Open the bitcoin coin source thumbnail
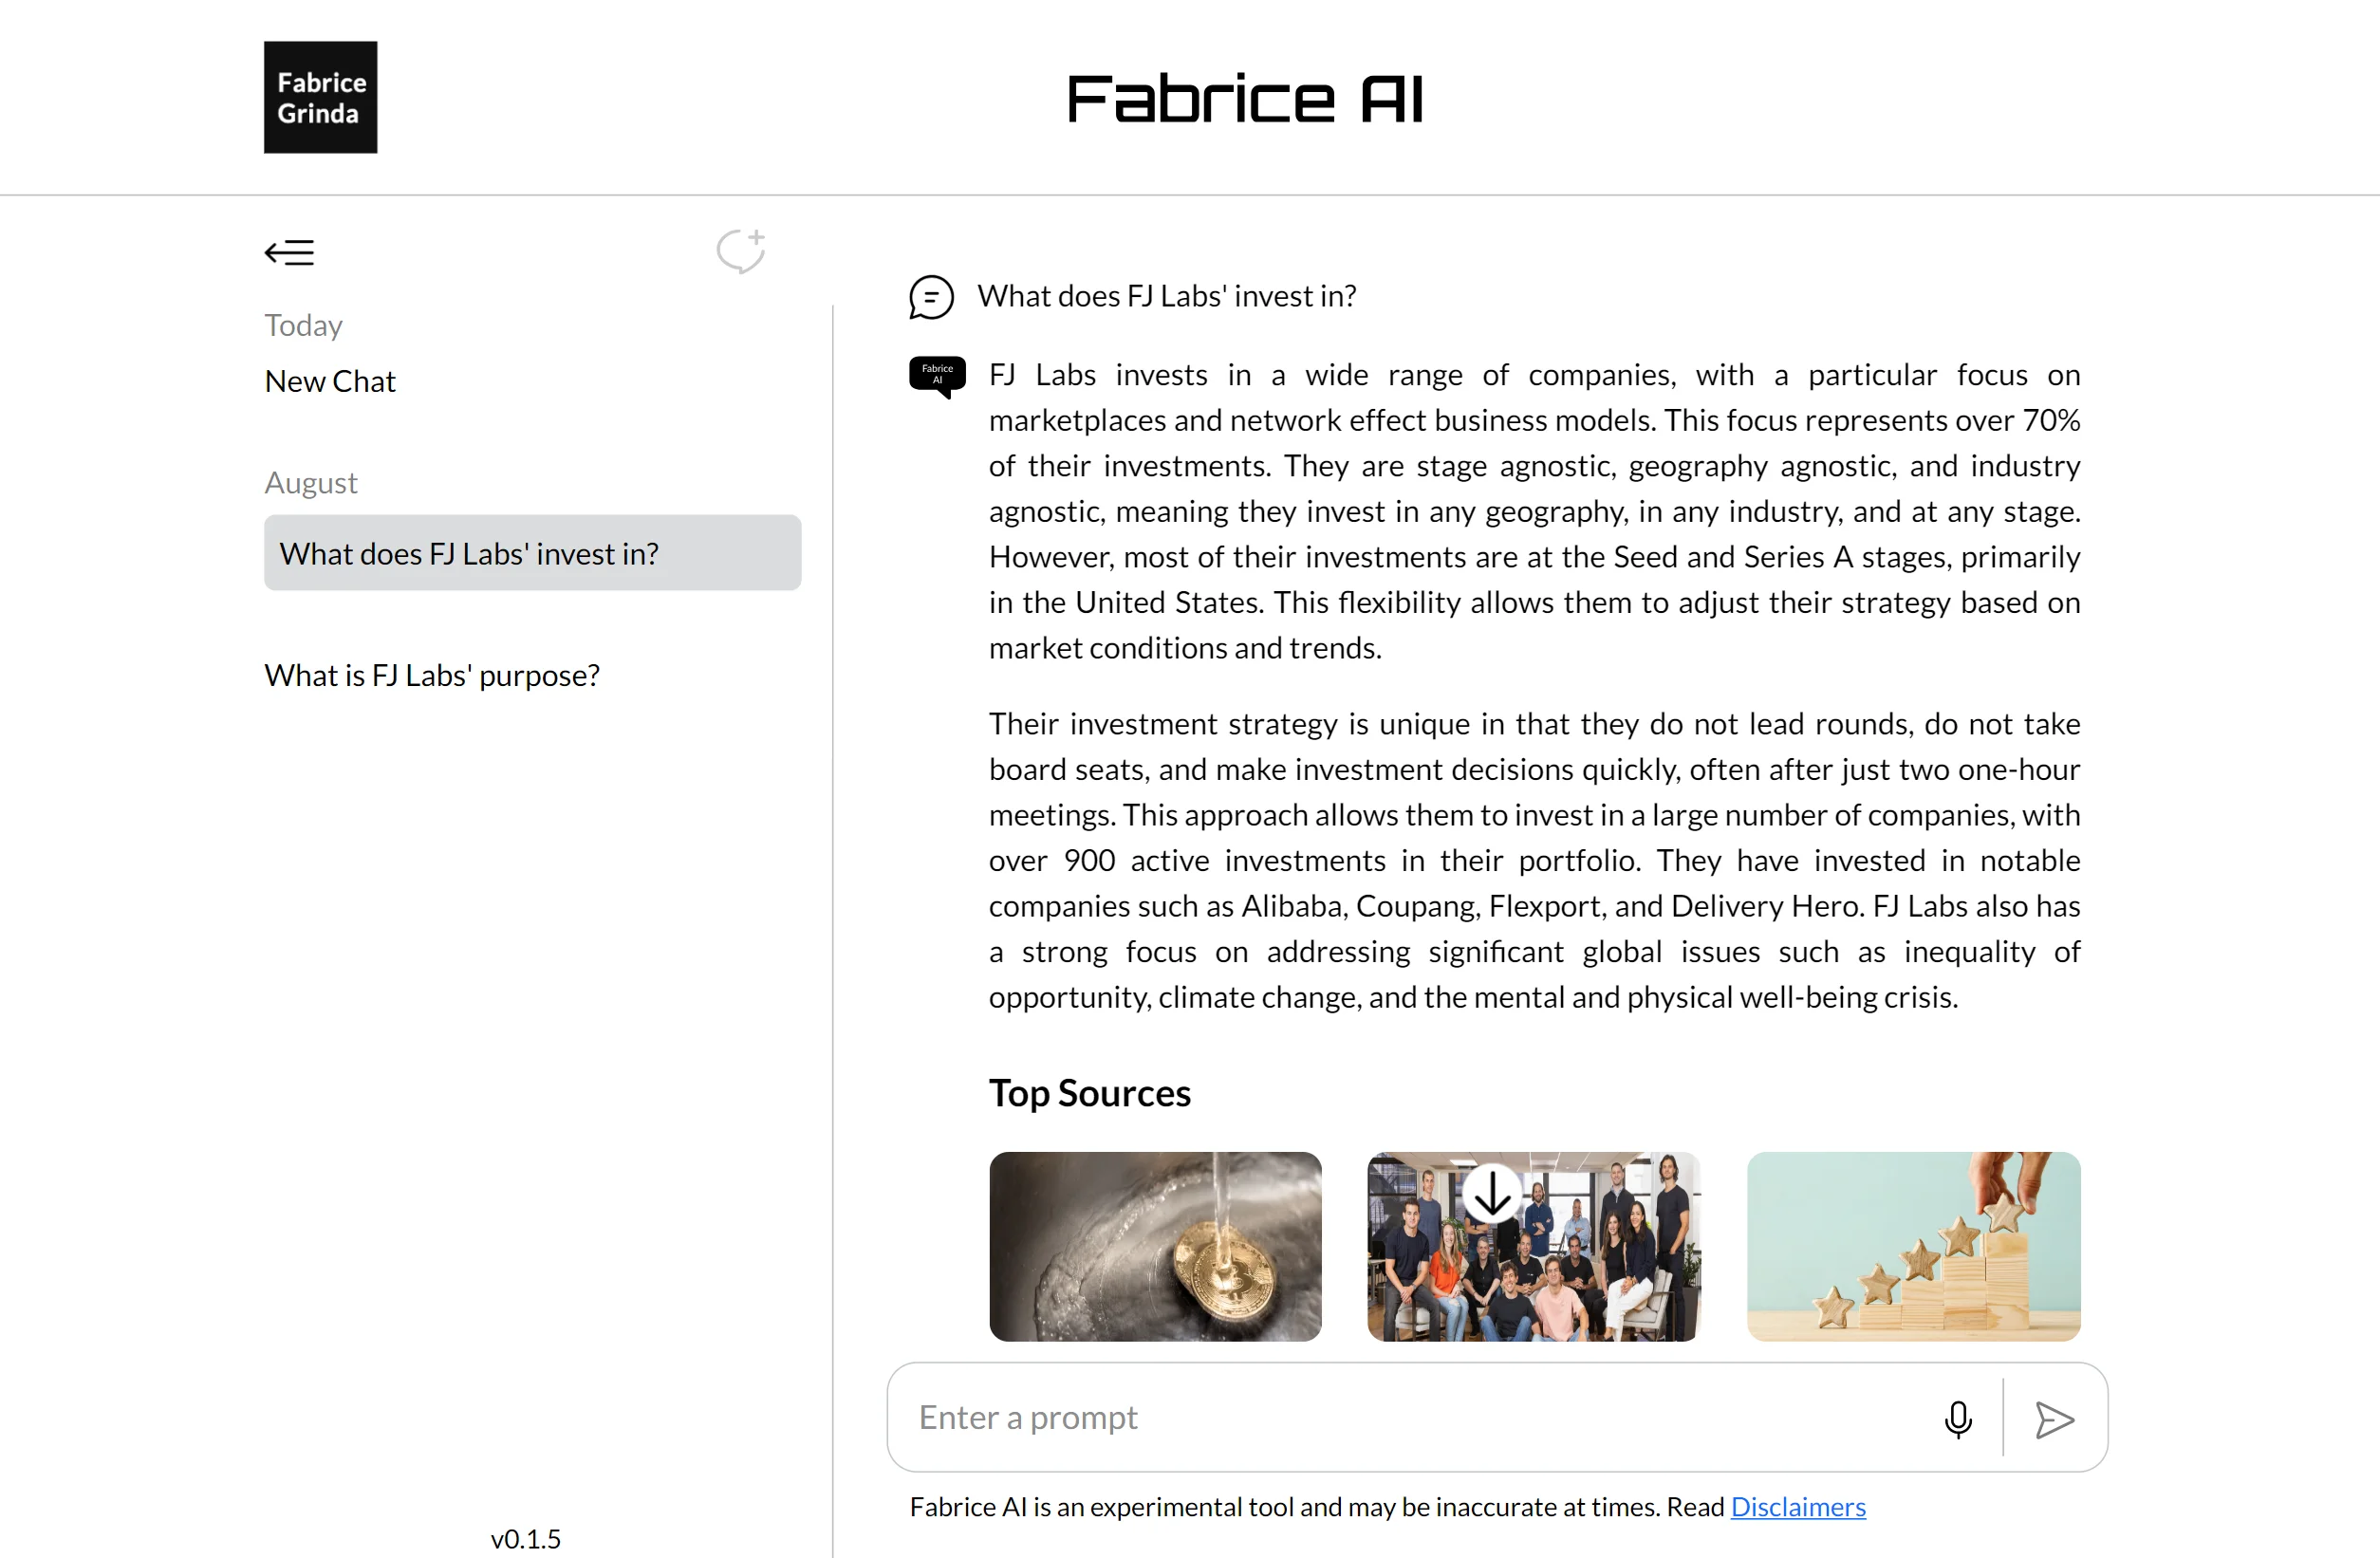Screen dimensions: 2380x1558 [x=1155, y=1246]
